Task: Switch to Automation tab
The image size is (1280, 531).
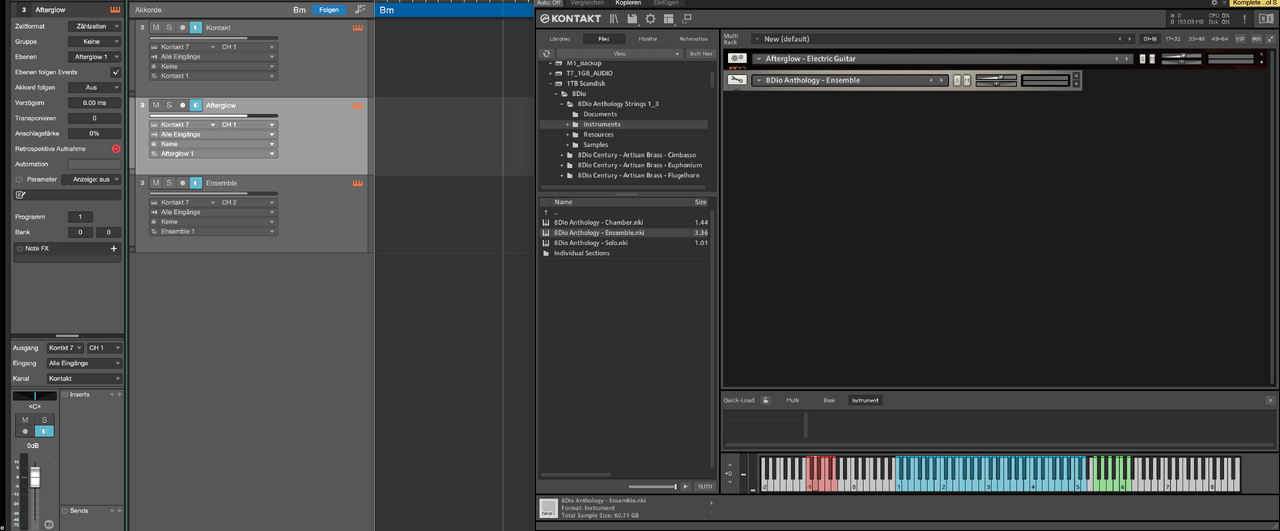Action: 693,39
